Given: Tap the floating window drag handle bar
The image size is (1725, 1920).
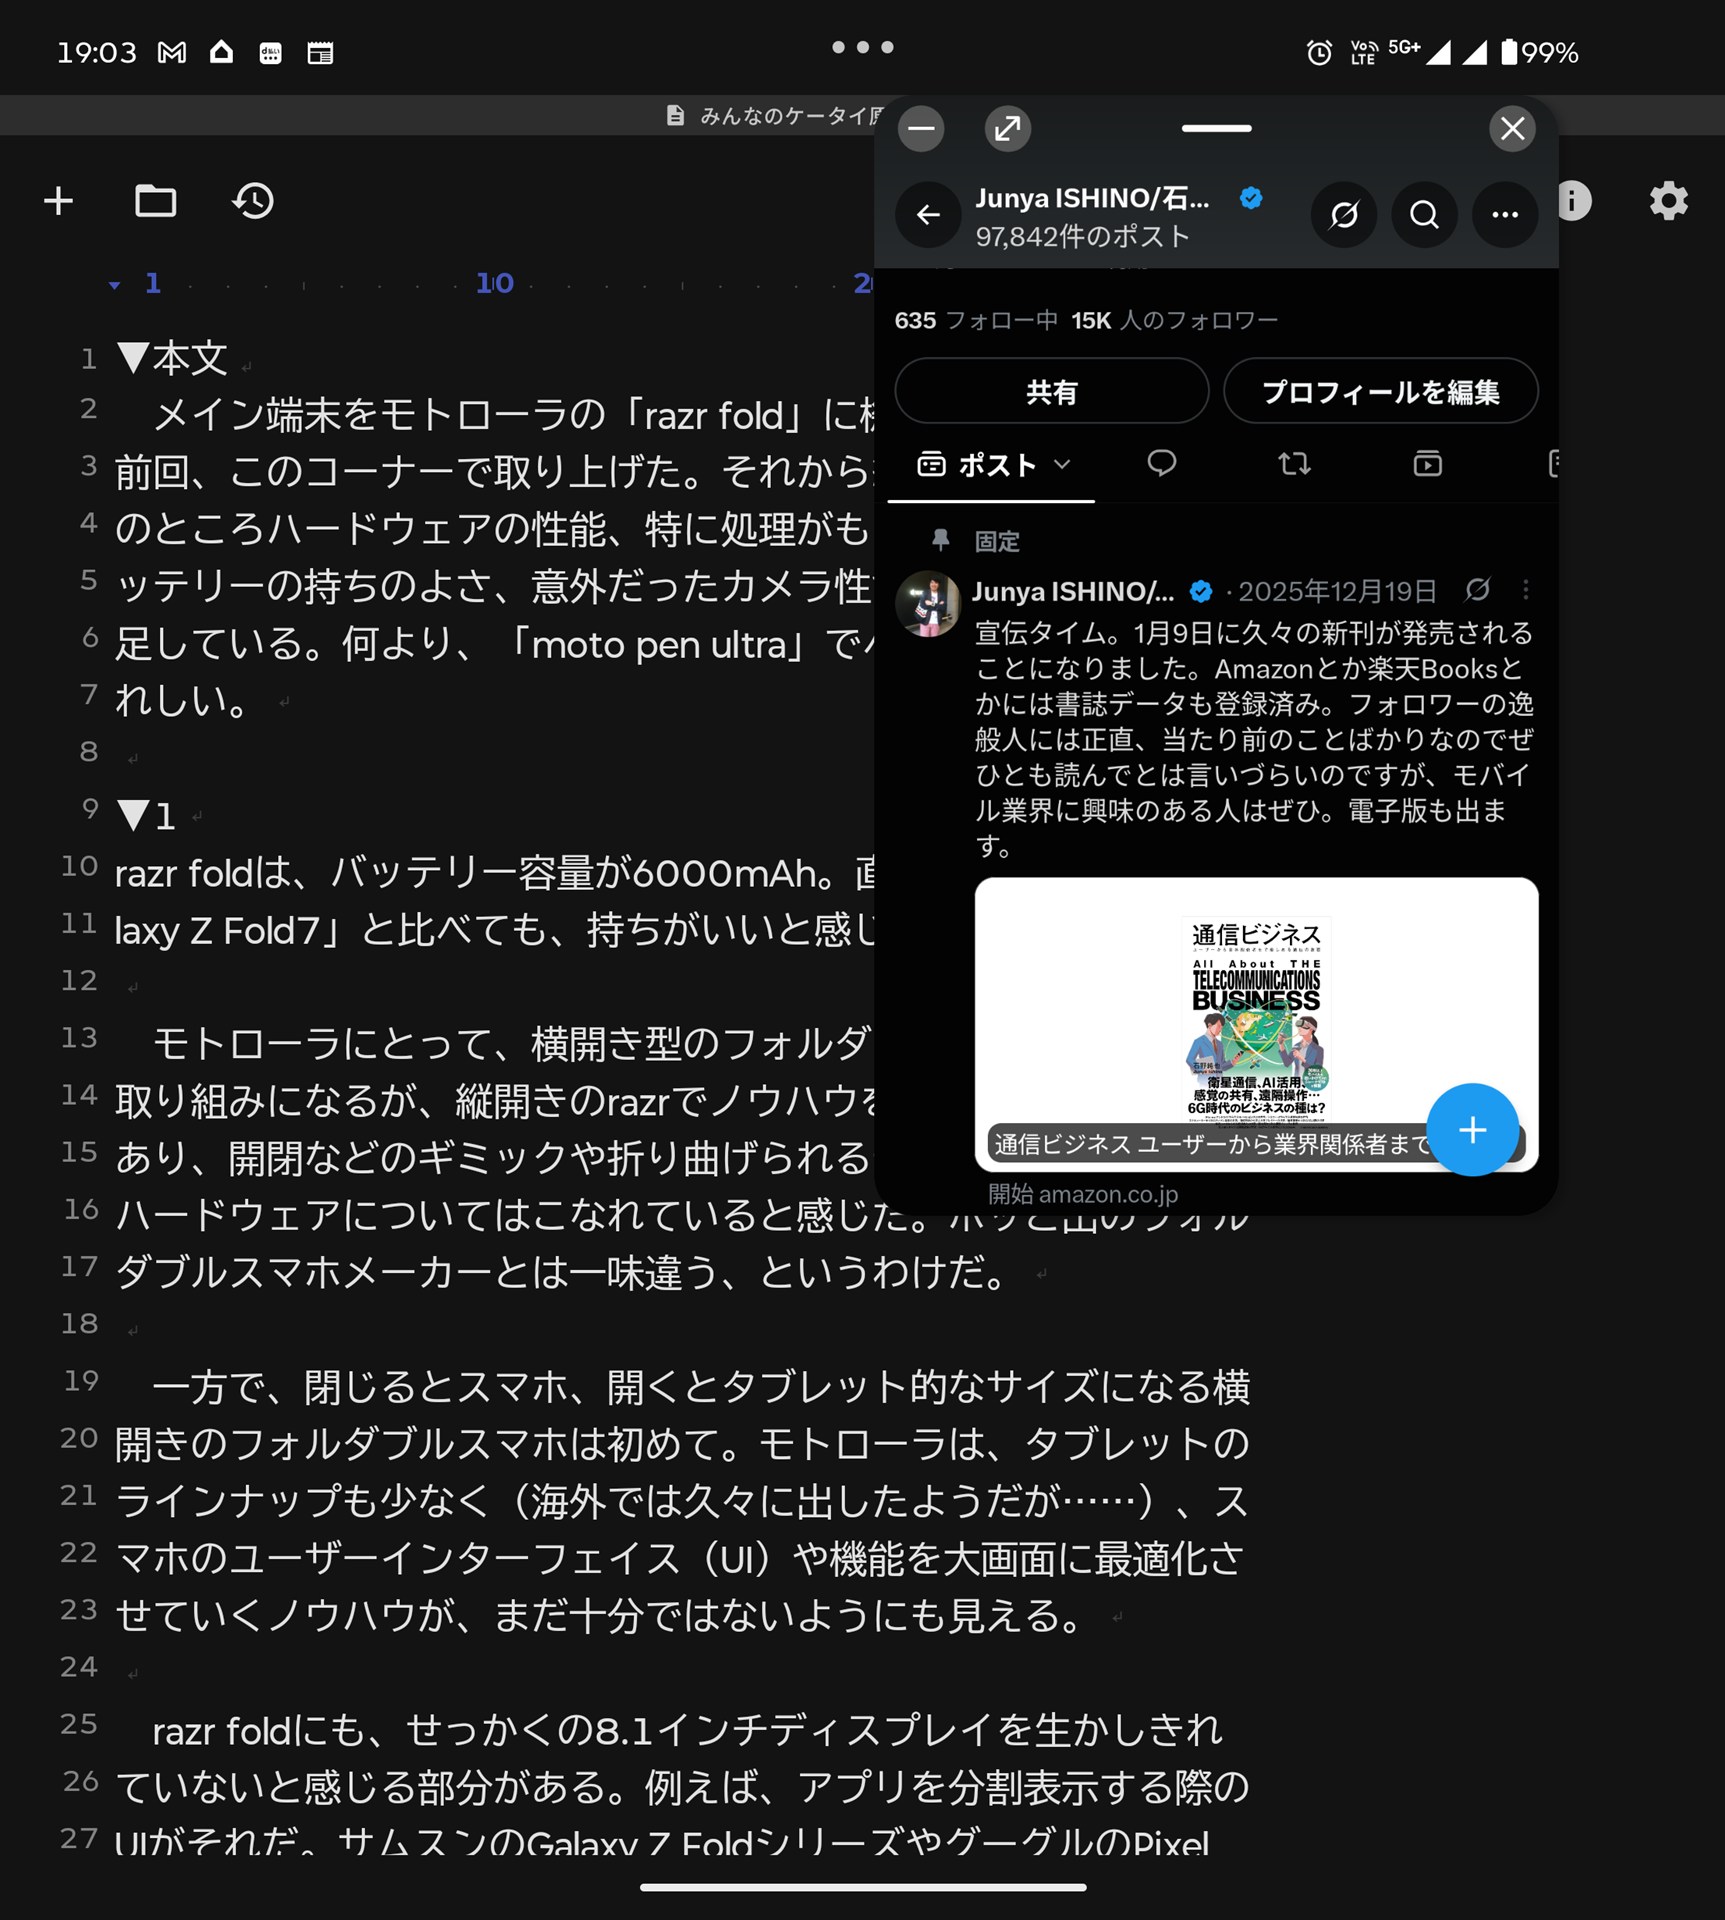Looking at the screenshot, I should coord(1216,128).
